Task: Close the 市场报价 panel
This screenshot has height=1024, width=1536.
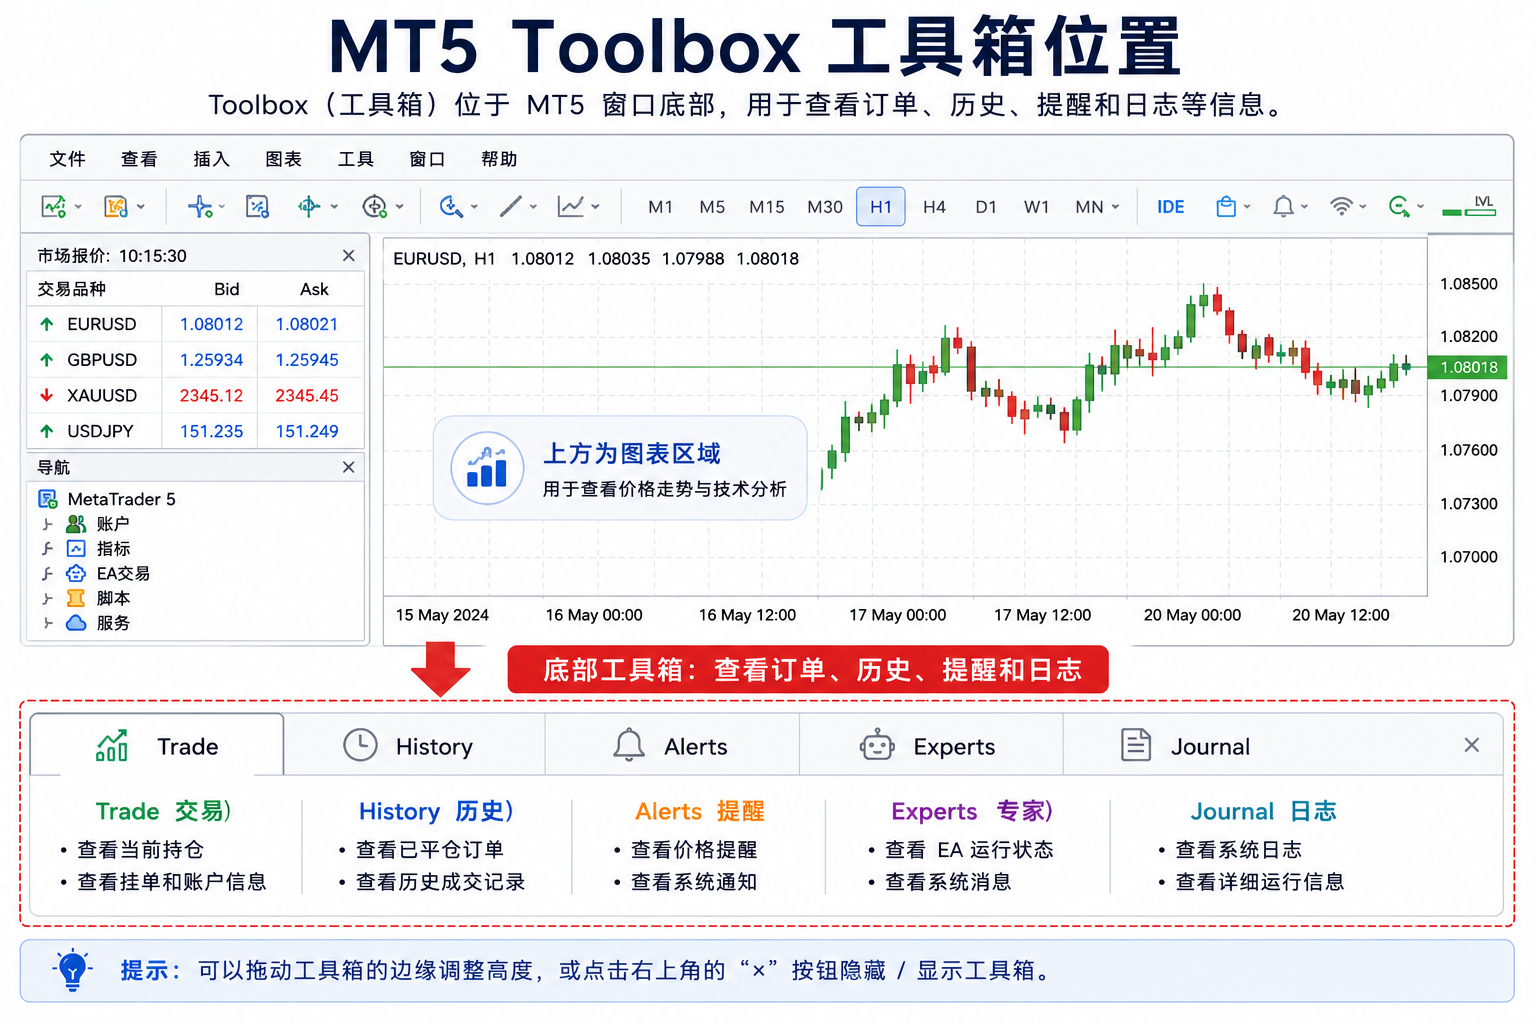Action: [x=348, y=256]
